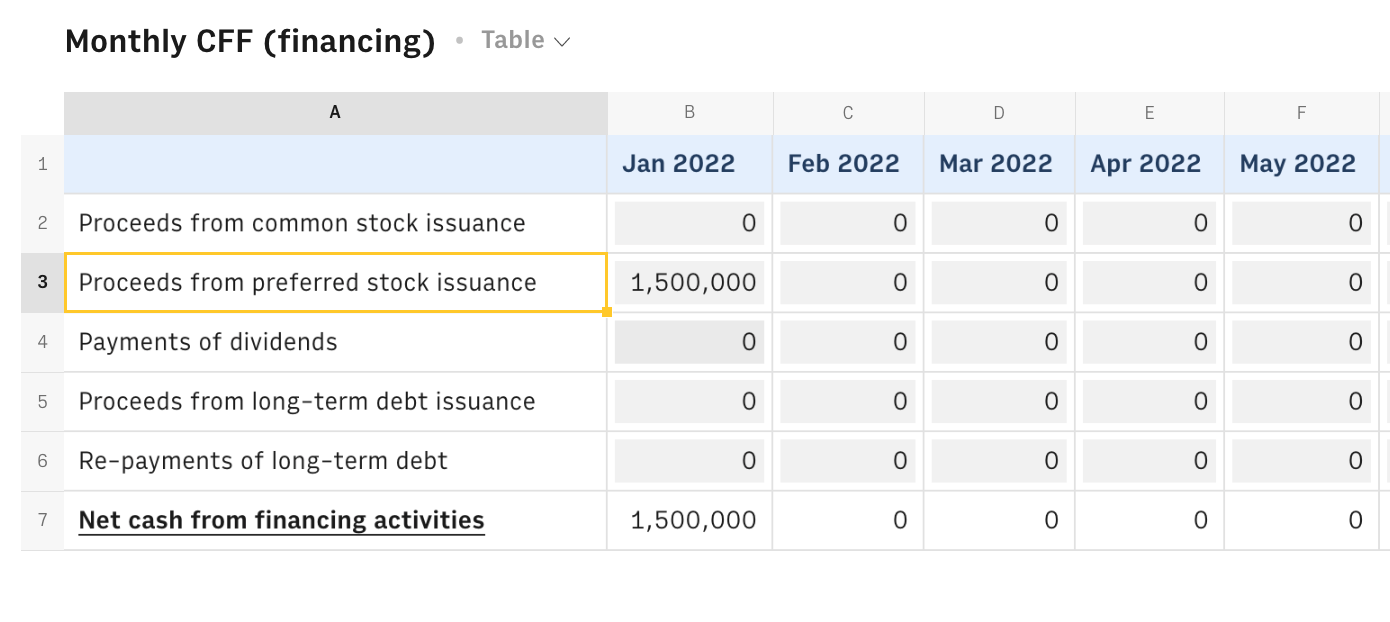Select row 3 number header
The width and height of the screenshot is (1390, 622).
[42, 283]
